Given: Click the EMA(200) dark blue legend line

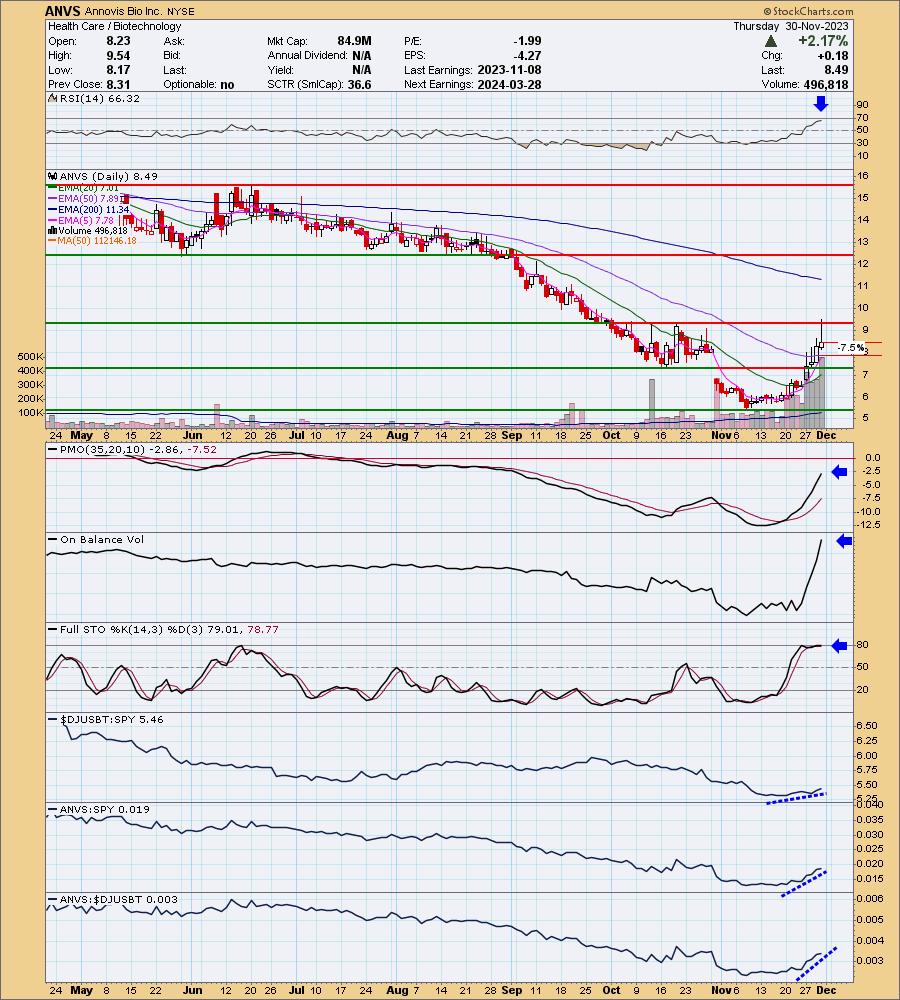Looking at the screenshot, I should coord(52,210).
